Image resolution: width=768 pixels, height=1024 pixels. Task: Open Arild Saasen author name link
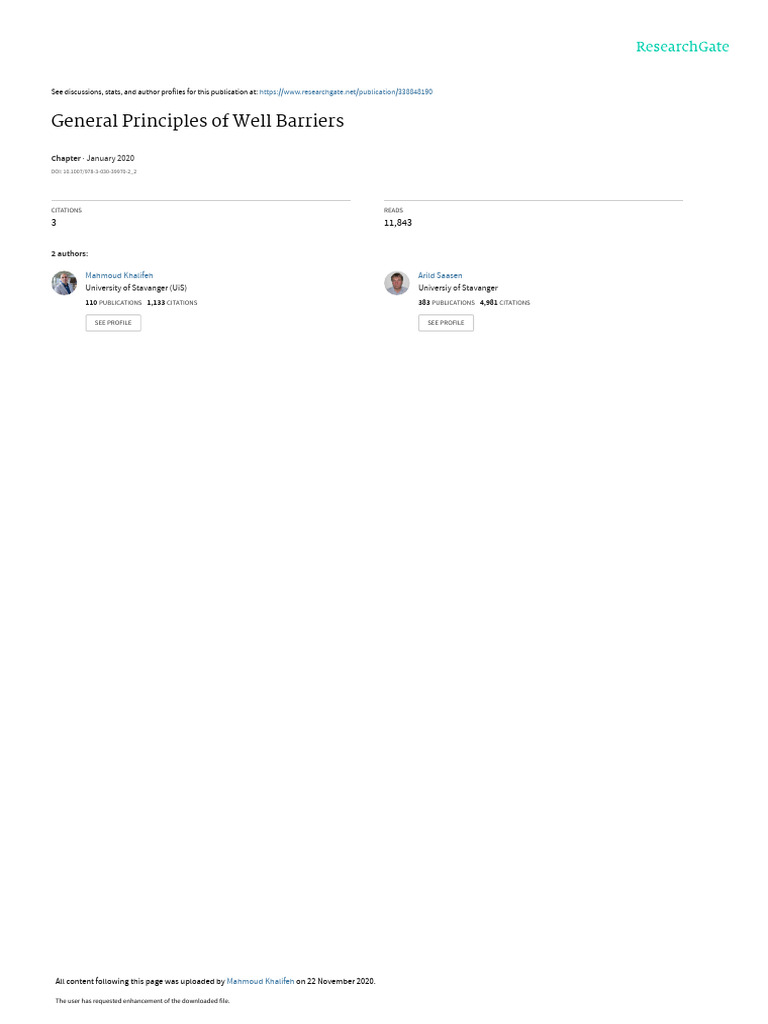click(440, 276)
